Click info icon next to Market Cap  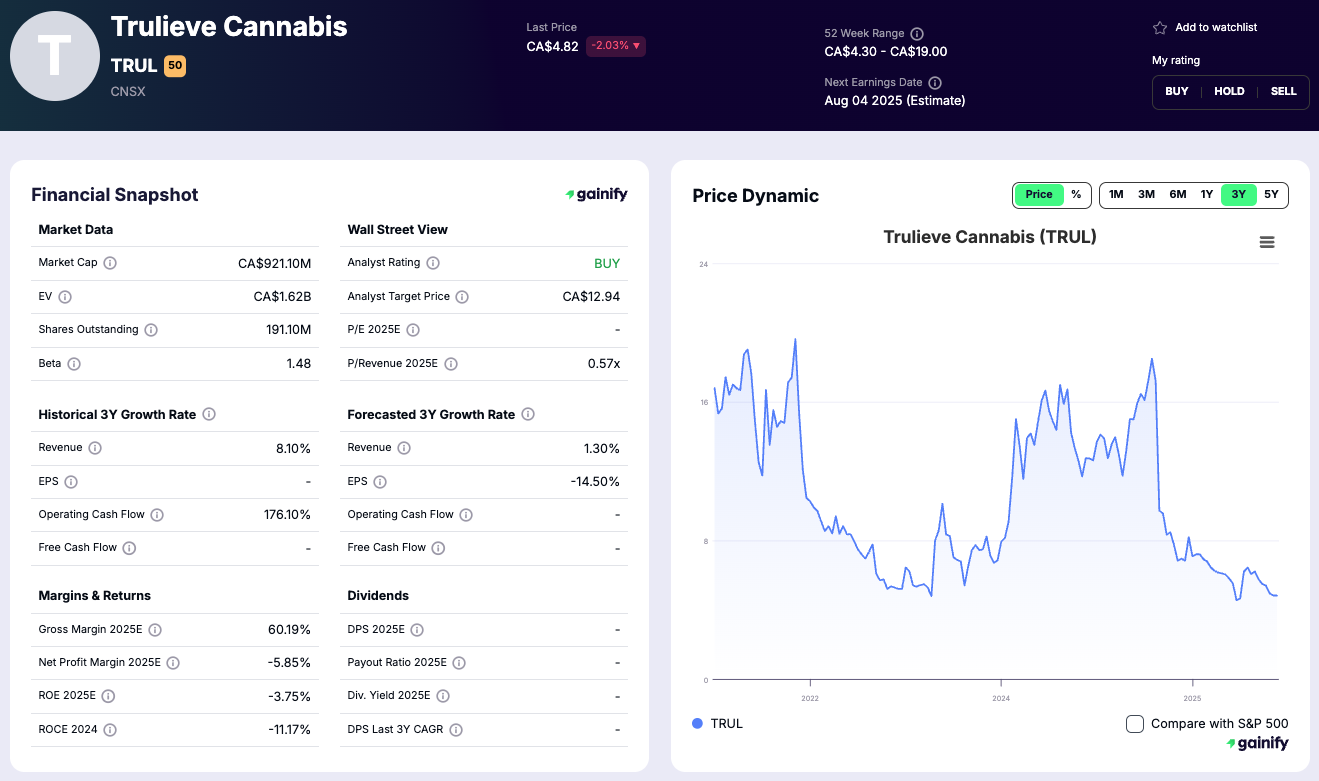pyautogui.click(x=110, y=263)
